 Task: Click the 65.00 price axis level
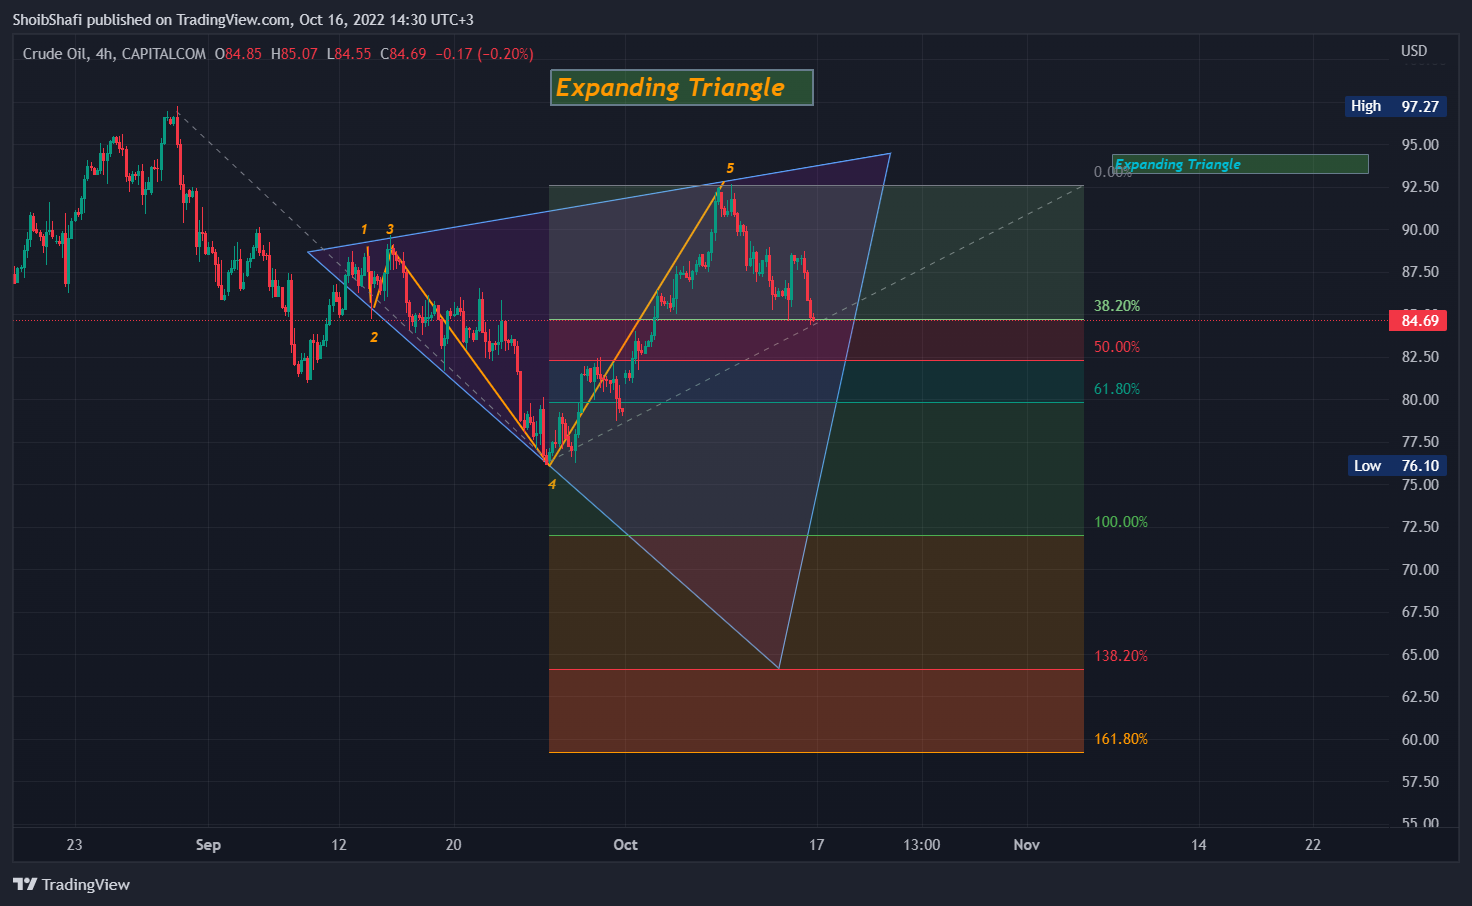tap(1420, 655)
